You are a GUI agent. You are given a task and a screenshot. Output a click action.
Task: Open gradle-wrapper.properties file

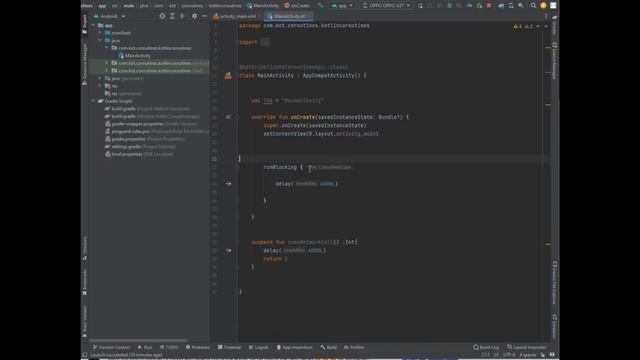point(151,124)
